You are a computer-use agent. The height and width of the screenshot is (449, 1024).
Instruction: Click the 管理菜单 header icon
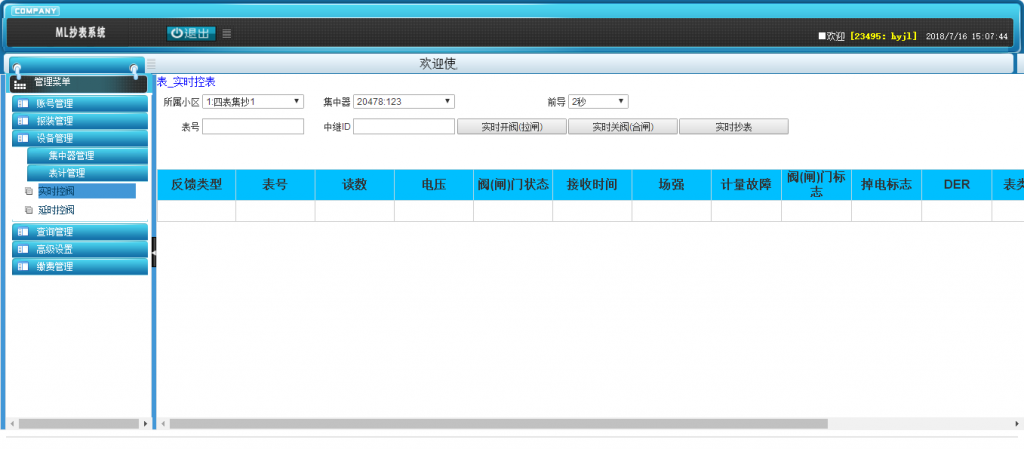(20, 83)
